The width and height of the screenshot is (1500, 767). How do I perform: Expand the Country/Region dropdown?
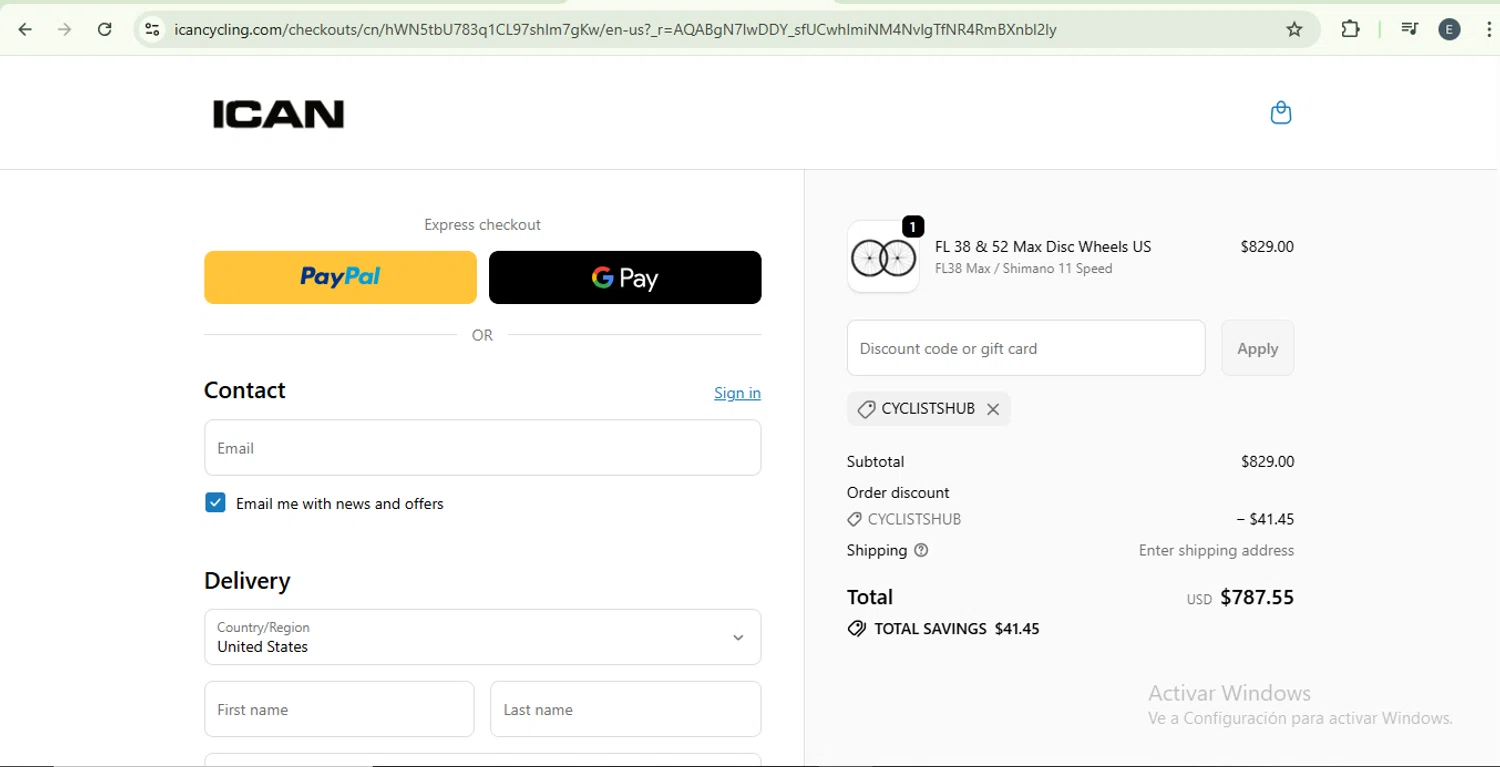(483, 637)
